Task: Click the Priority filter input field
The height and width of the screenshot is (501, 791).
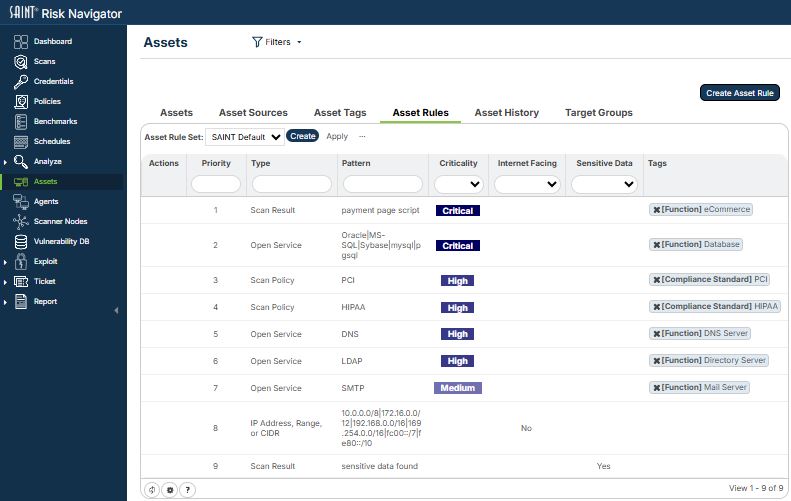Action: coord(216,184)
